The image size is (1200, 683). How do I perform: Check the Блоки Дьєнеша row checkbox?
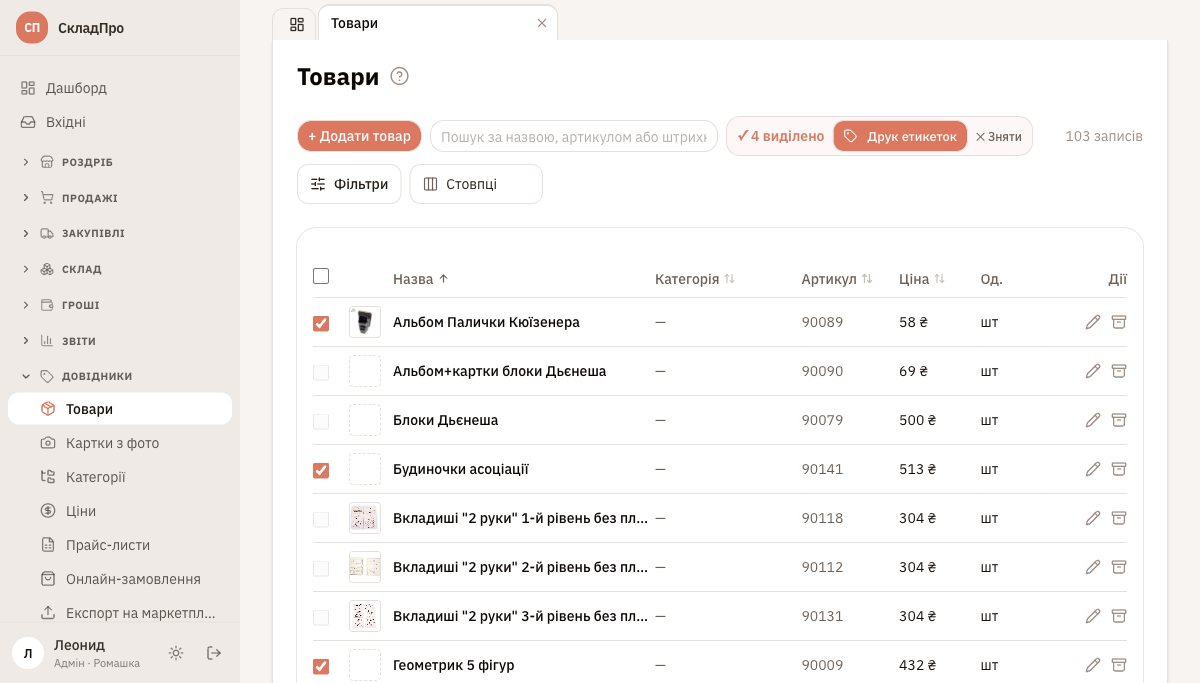pos(321,421)
